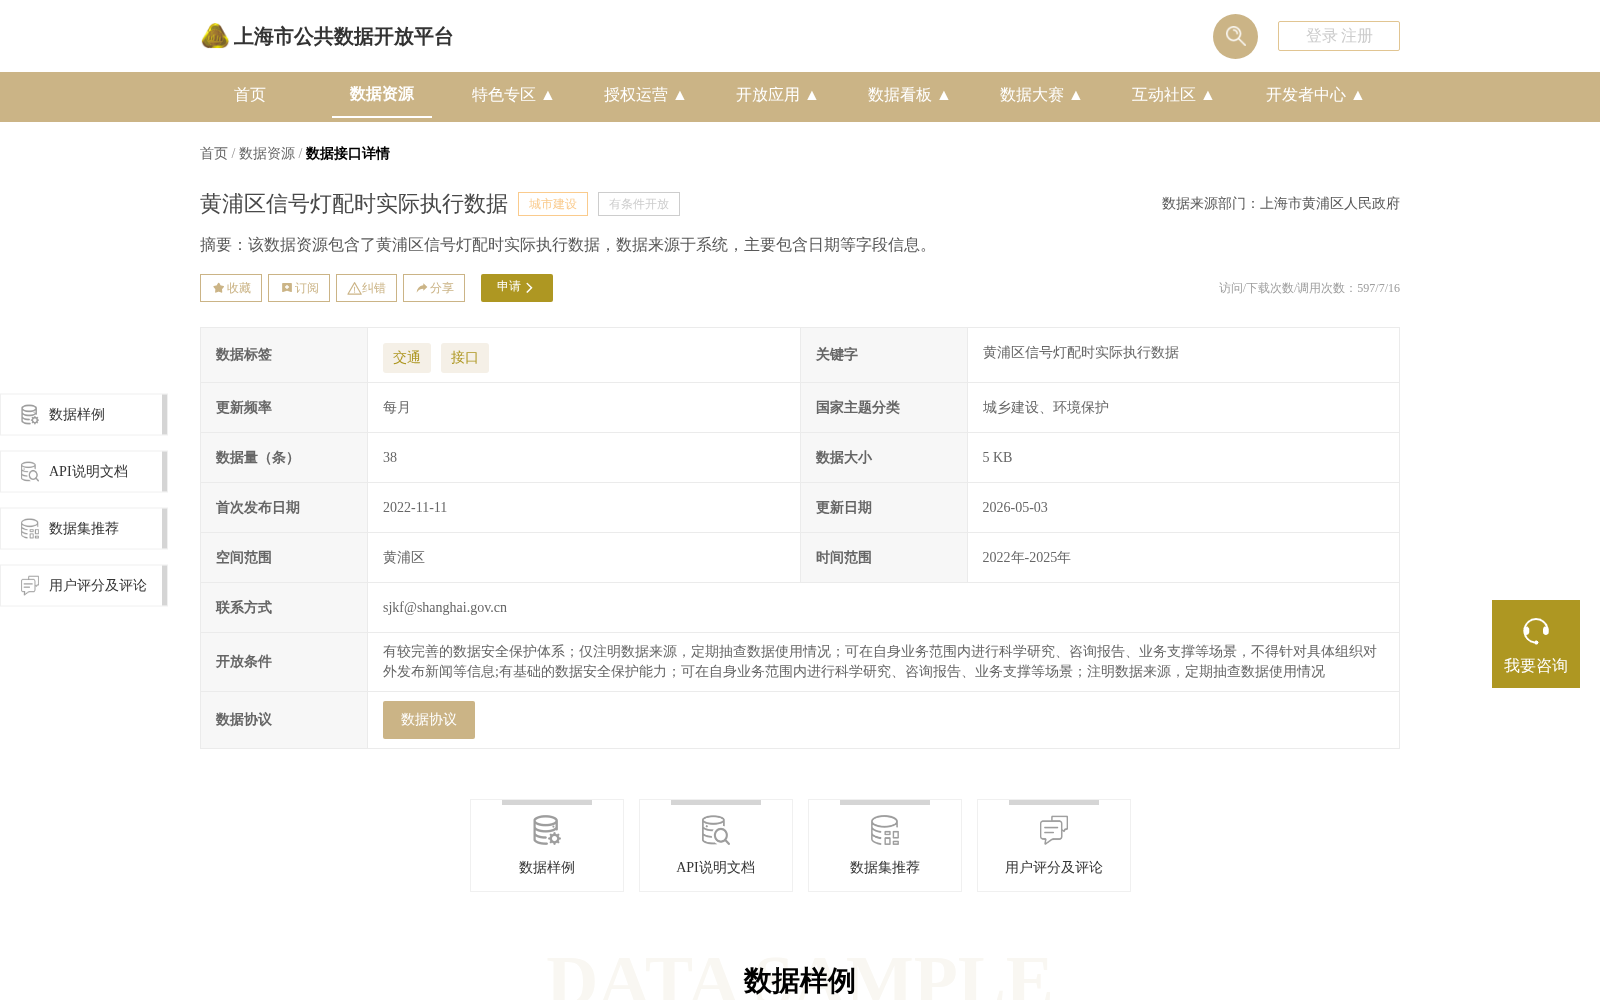
Task: Open 数据集推荐 in left sidebar
Action: (83, 528)
